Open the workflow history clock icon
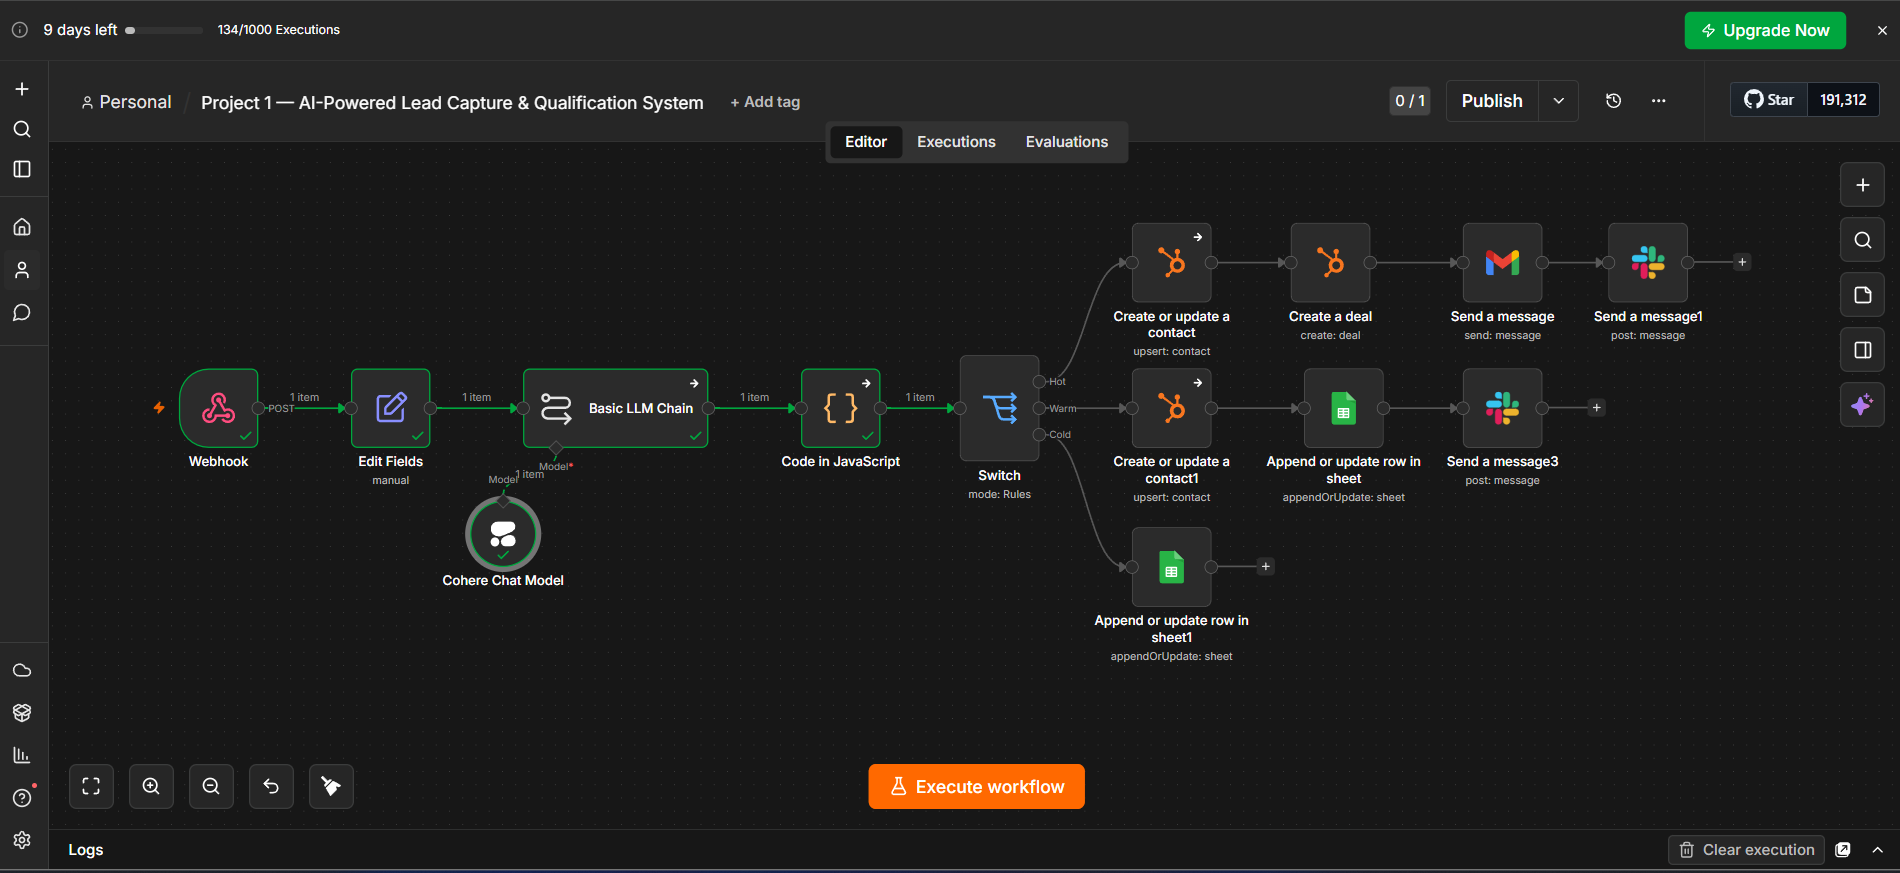 (x=1613, y=101)
